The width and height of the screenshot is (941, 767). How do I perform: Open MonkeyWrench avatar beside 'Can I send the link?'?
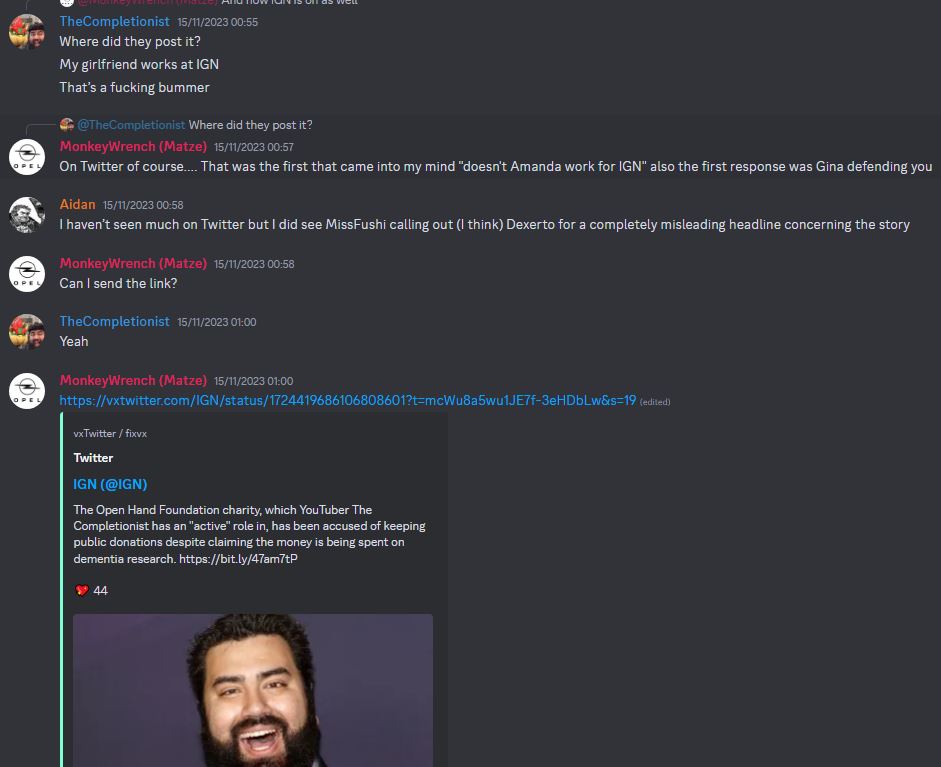click(x=27, y=274)
